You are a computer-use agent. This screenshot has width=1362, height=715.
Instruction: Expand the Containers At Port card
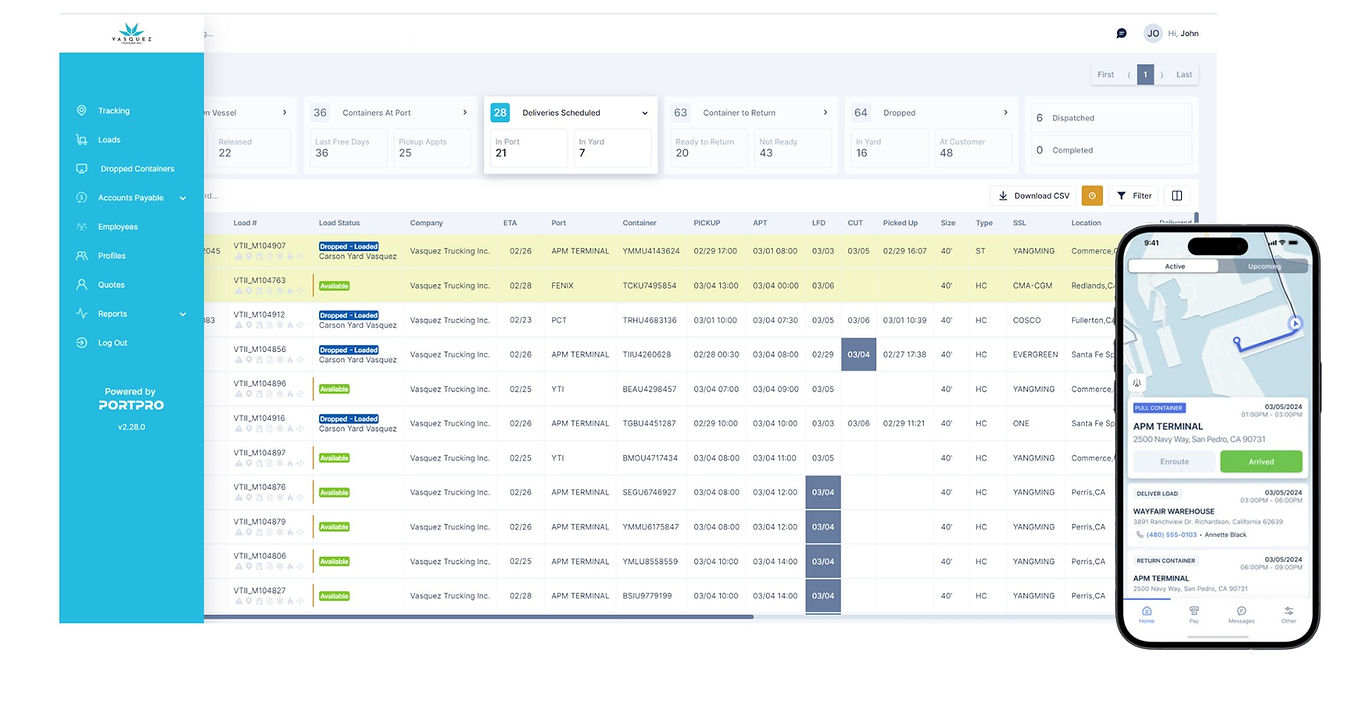point(464,113)
